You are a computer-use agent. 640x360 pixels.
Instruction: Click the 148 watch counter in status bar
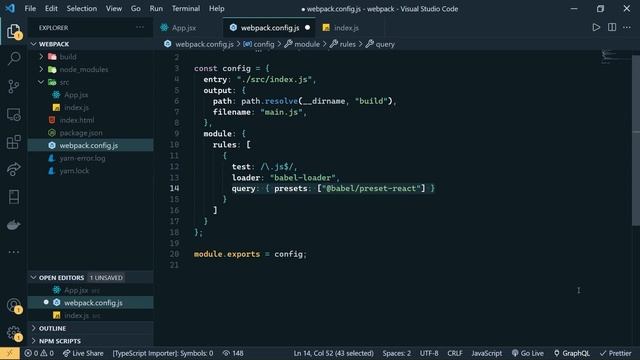tap(233, 353)
